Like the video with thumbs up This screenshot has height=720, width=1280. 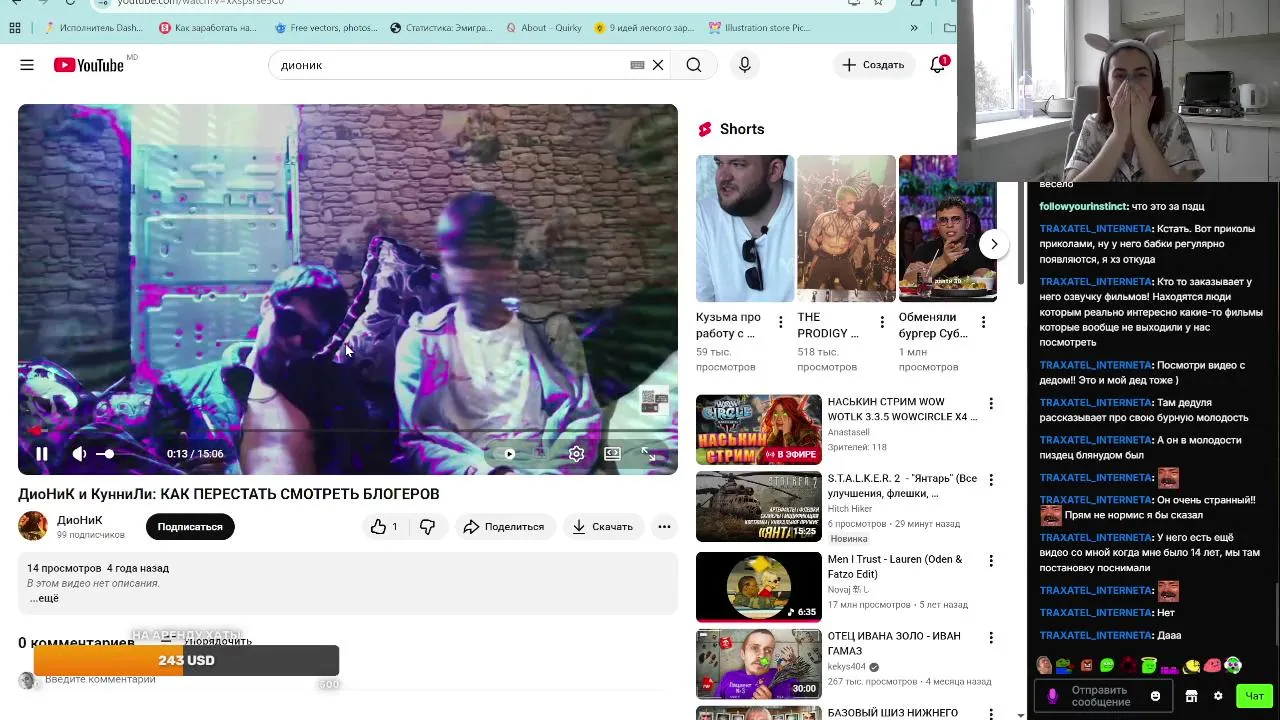pyautogui.click(x=385, y=527)
